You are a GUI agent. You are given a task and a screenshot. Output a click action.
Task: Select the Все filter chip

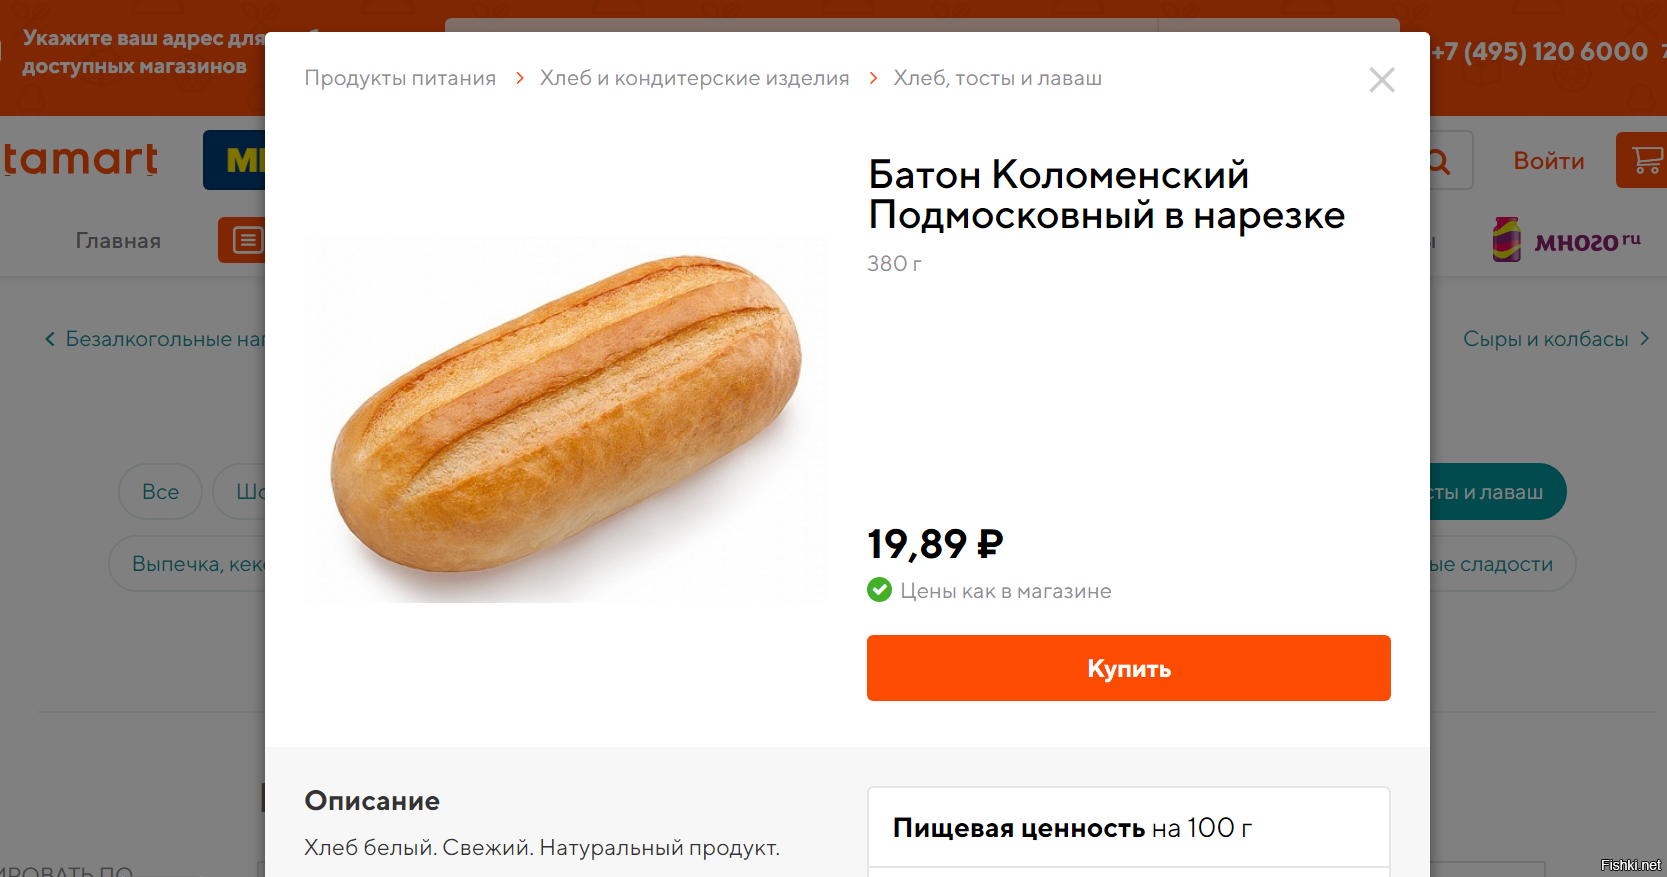click(x=160, y=492)
